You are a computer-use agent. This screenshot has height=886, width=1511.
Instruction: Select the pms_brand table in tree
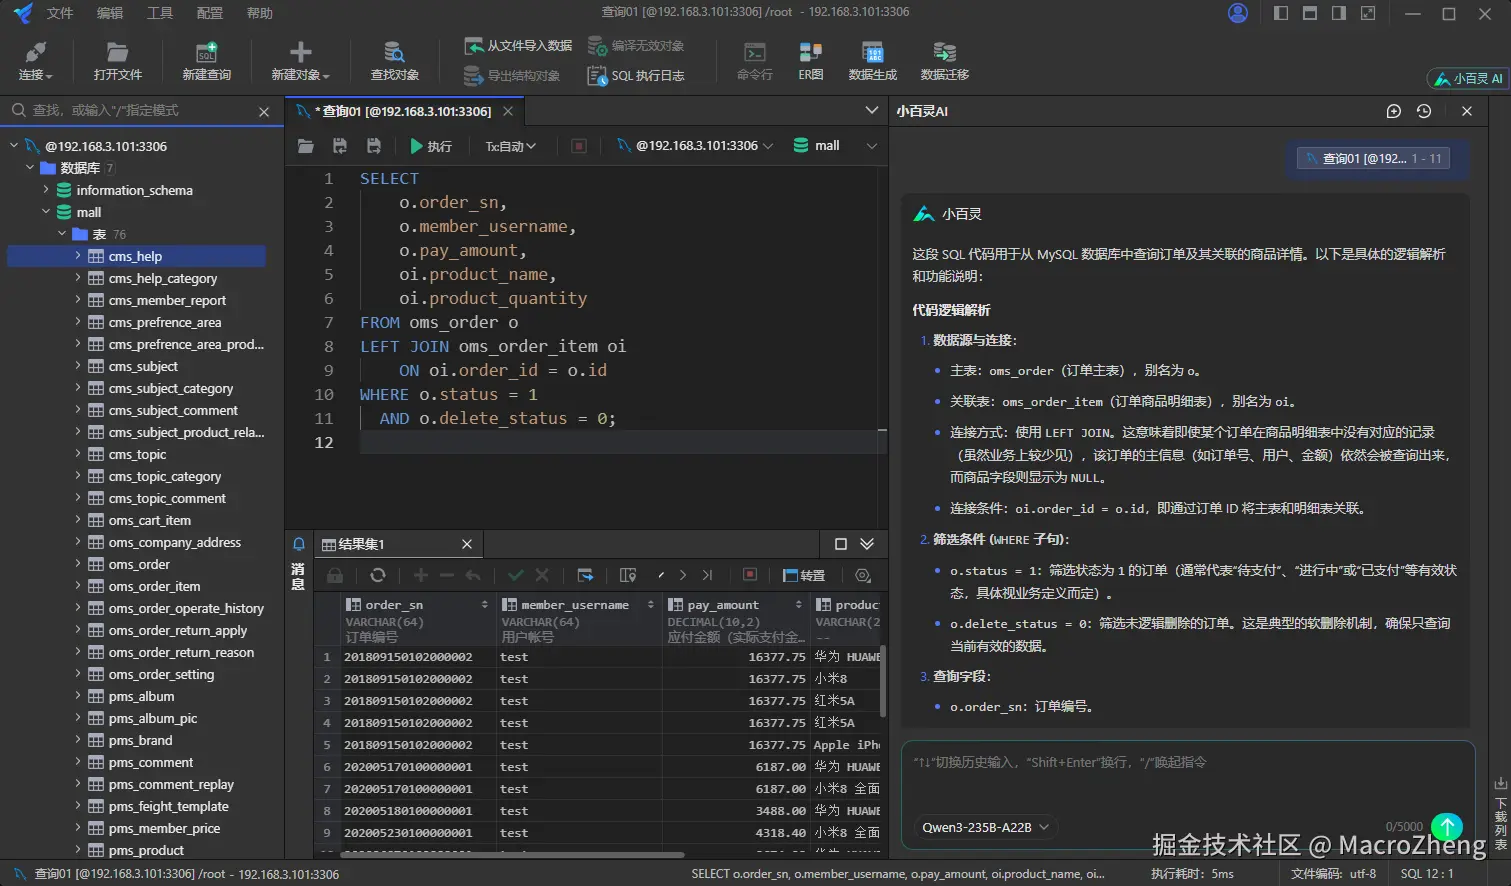pyautogui.click(x=140, y=740)
